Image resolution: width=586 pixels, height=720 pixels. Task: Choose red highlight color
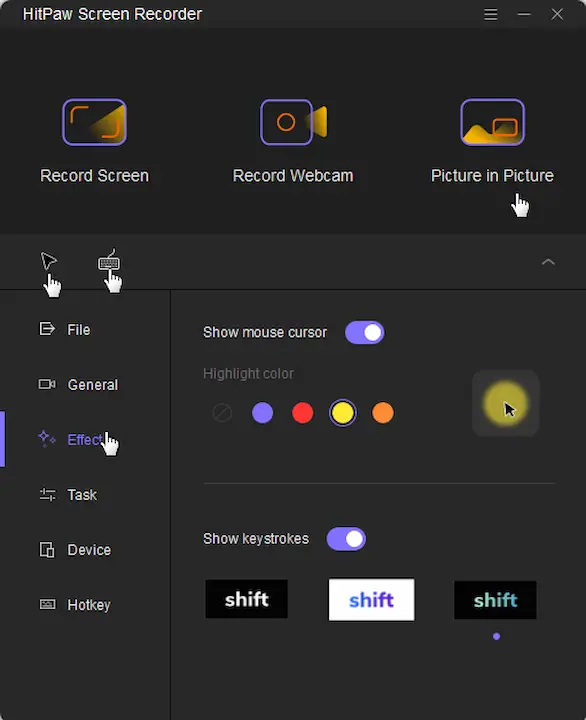click(x=303, y=412)
